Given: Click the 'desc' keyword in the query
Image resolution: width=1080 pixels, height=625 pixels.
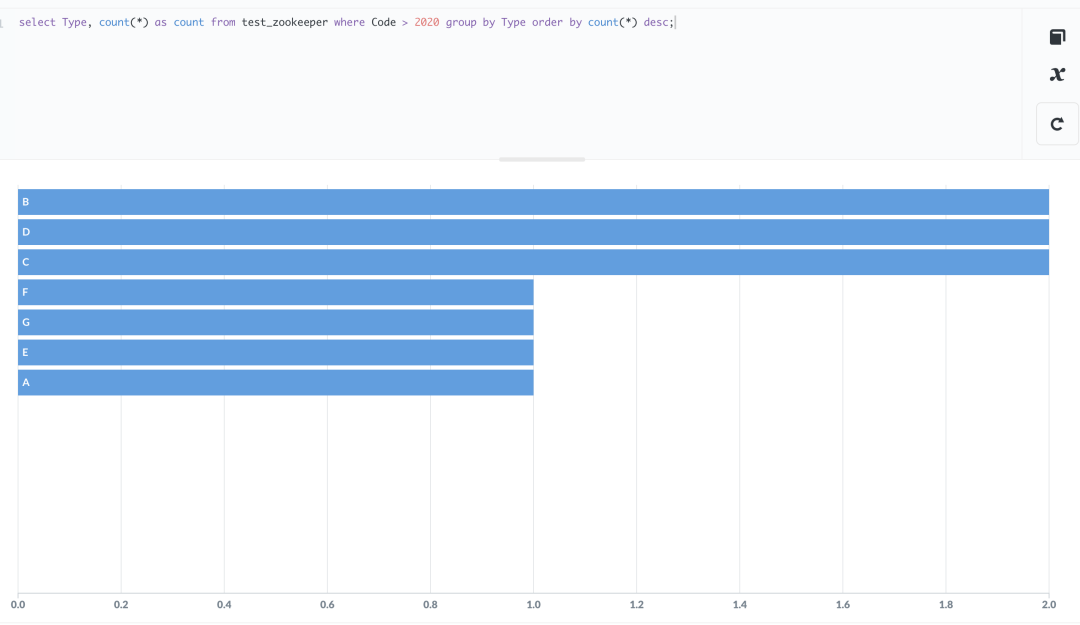Looking at the screenshot, I should [x=656, y=23].
